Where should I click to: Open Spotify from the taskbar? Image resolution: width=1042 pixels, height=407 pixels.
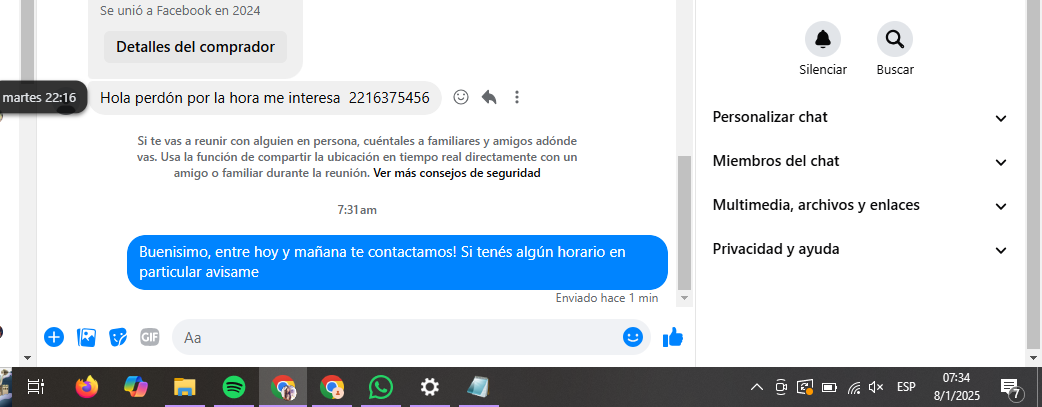234,386
